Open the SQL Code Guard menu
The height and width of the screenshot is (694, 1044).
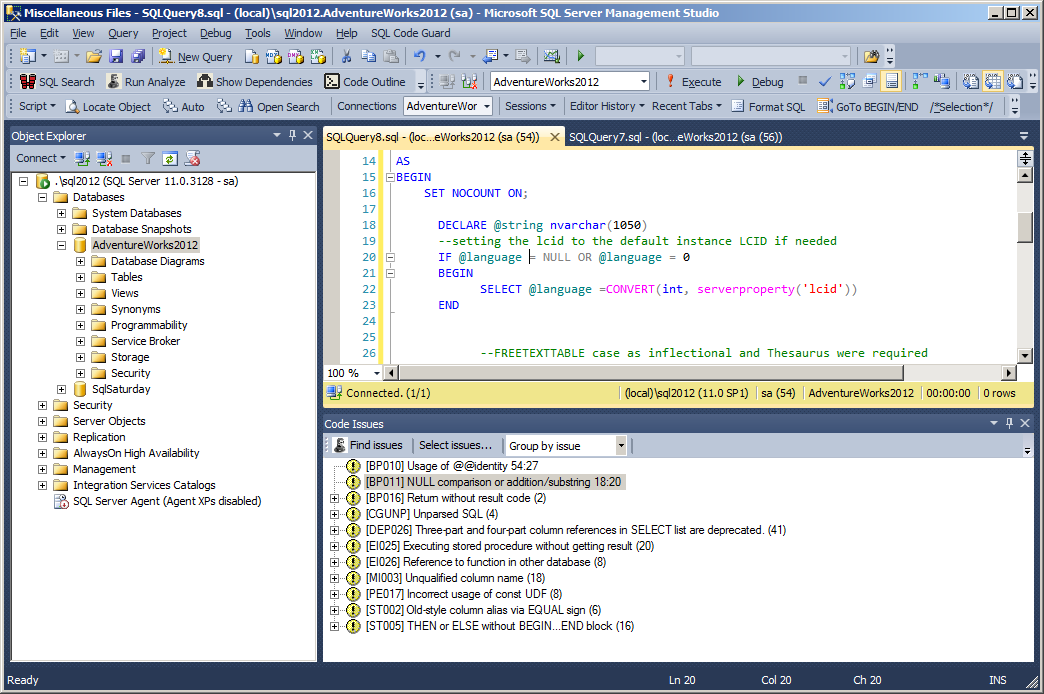tap(410, 33)
